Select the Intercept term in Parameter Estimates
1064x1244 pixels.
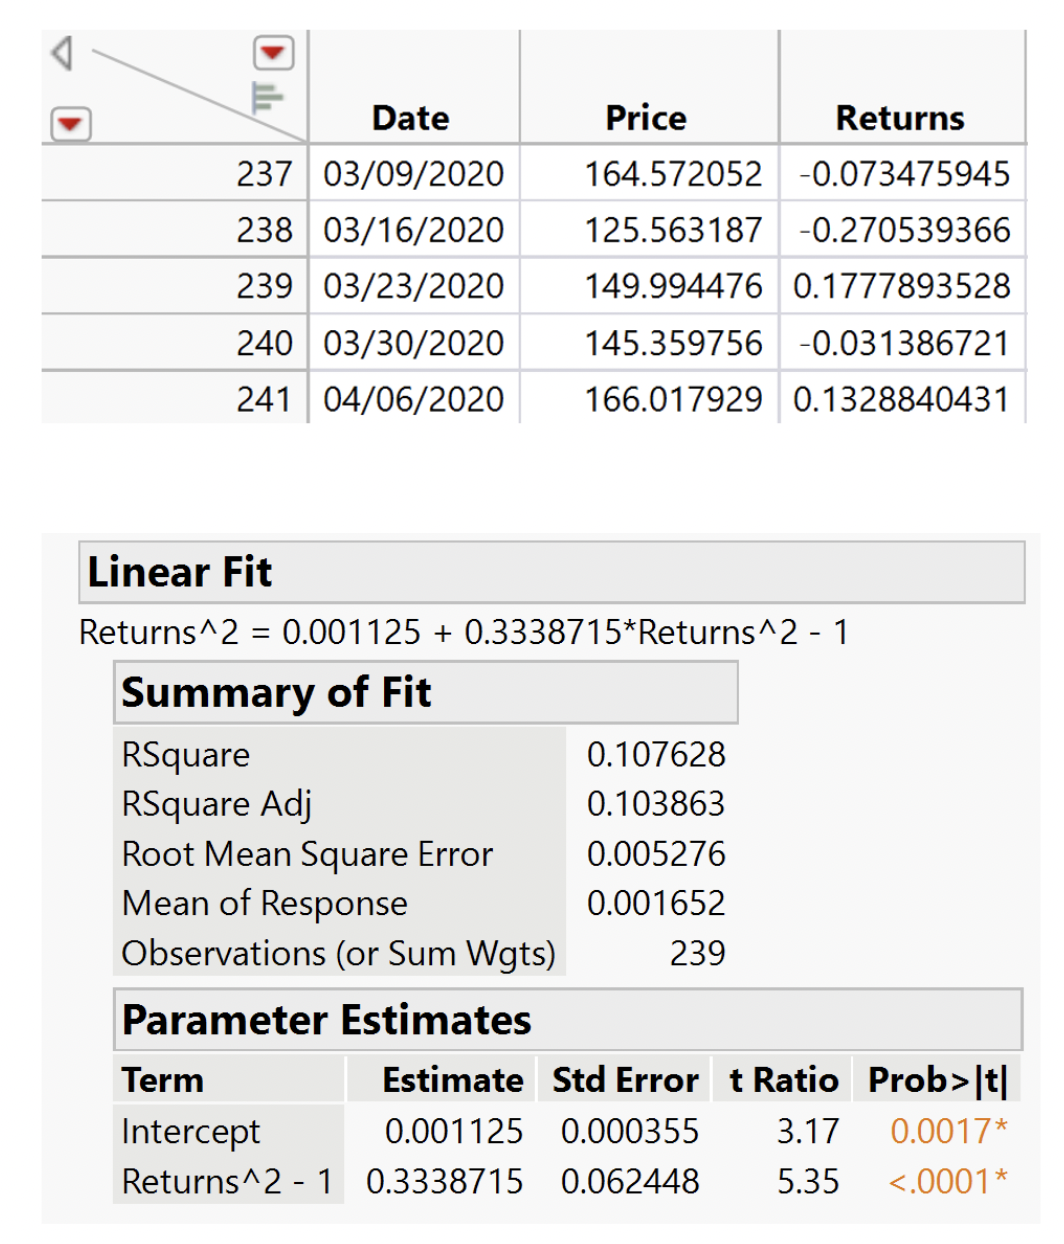[189, 1131]
